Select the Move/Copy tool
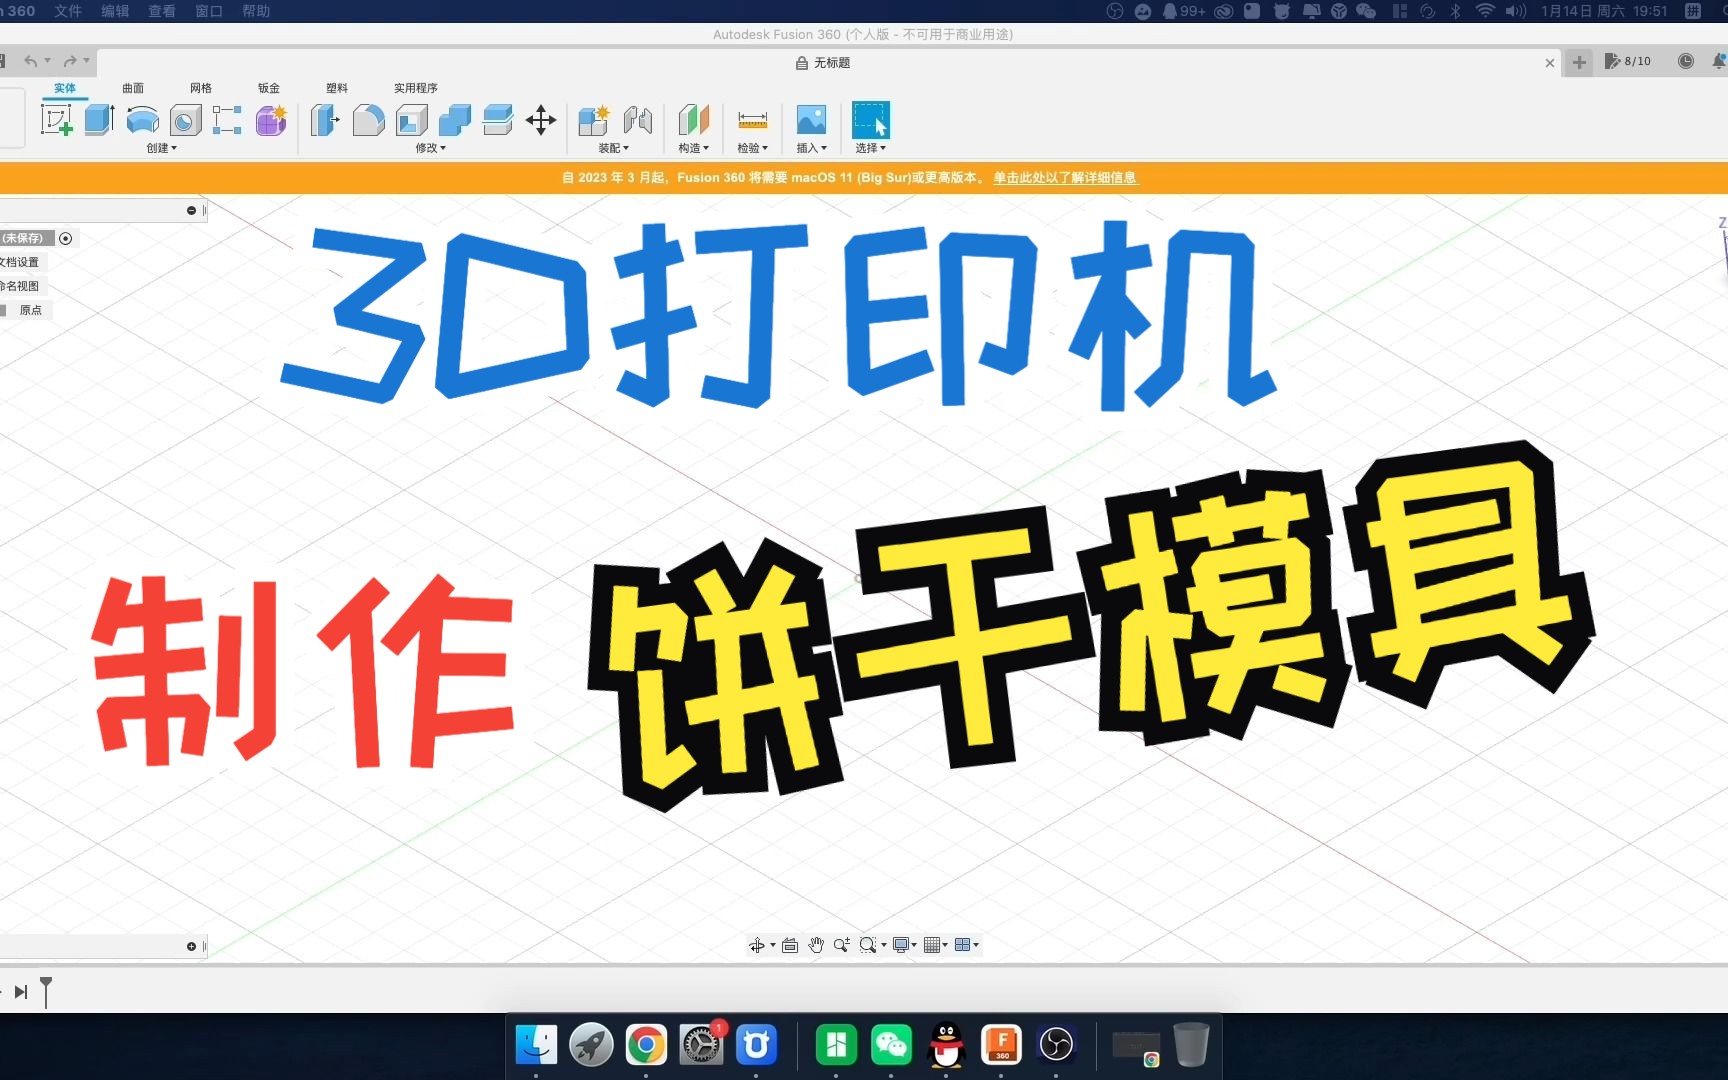This screenshot has height=1080, width=1728. [541, 121]
